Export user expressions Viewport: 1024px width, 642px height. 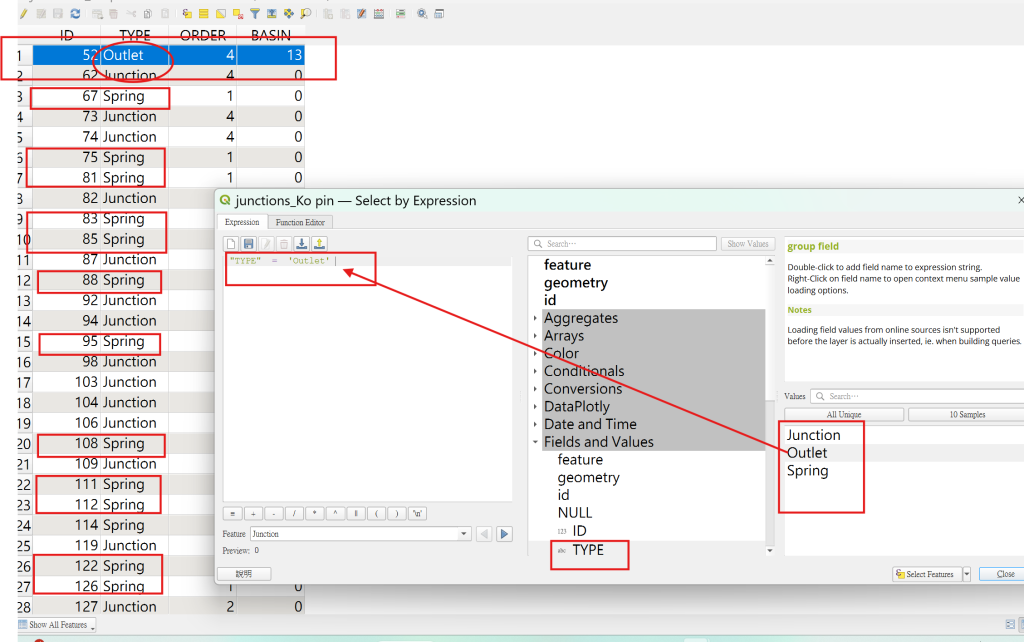coord(319,244)
